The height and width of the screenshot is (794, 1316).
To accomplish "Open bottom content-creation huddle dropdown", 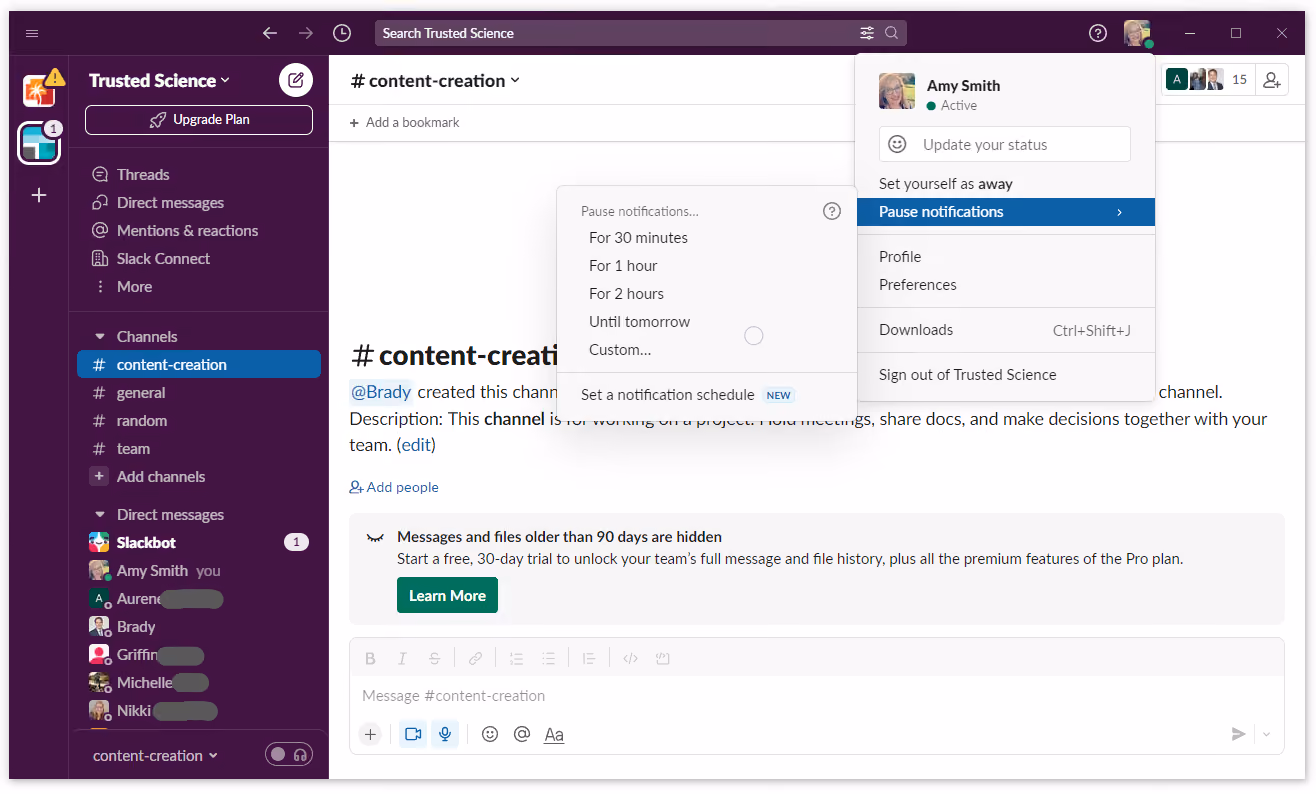I will coord(156,755).
